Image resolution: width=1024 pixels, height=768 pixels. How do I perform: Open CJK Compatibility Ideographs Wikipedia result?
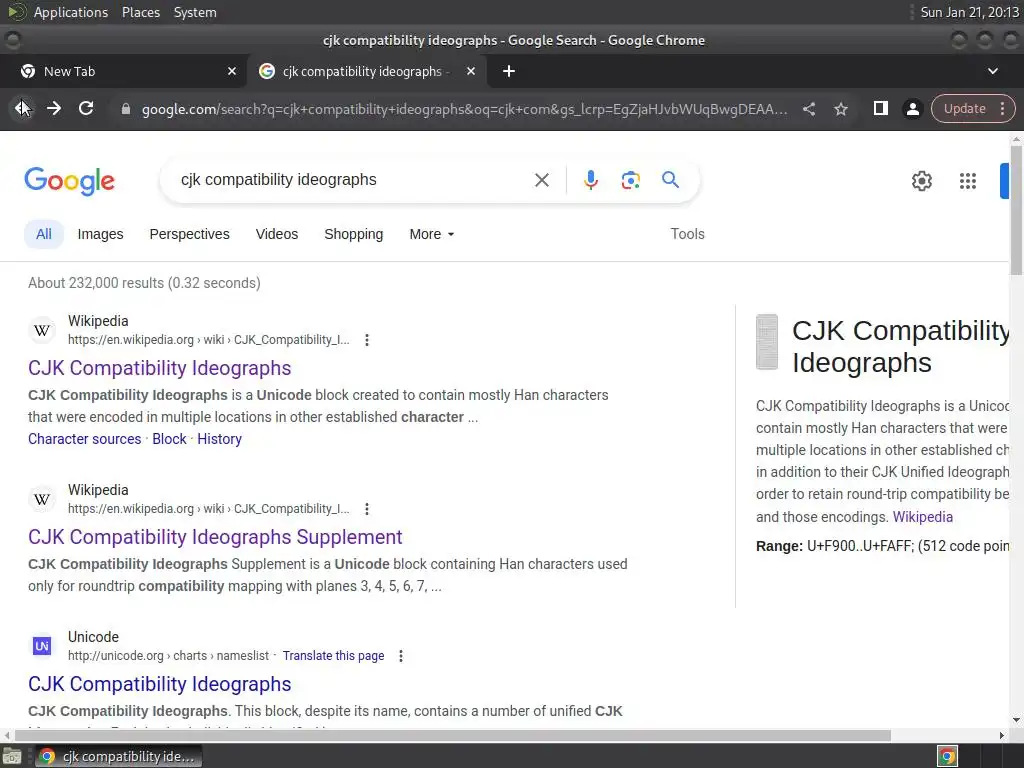pyautogui.click(x=159, y=368)
